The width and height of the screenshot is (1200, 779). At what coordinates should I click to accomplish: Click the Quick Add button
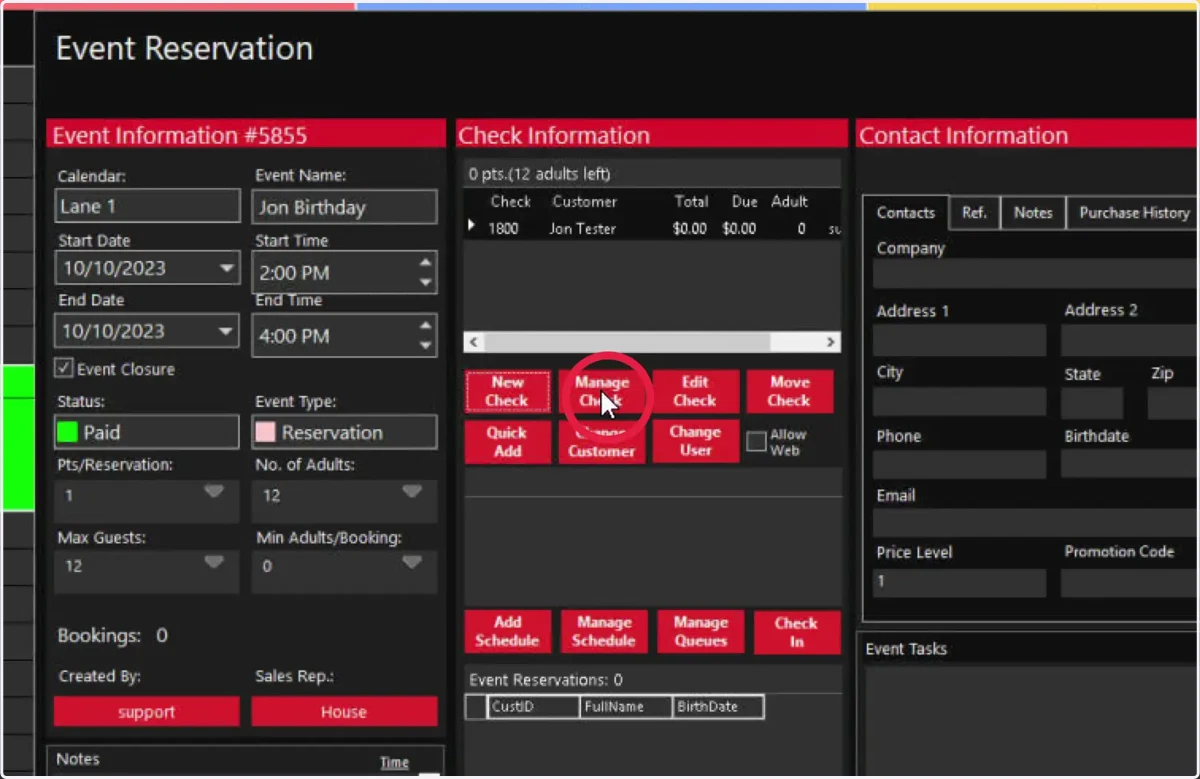[507, 442]
